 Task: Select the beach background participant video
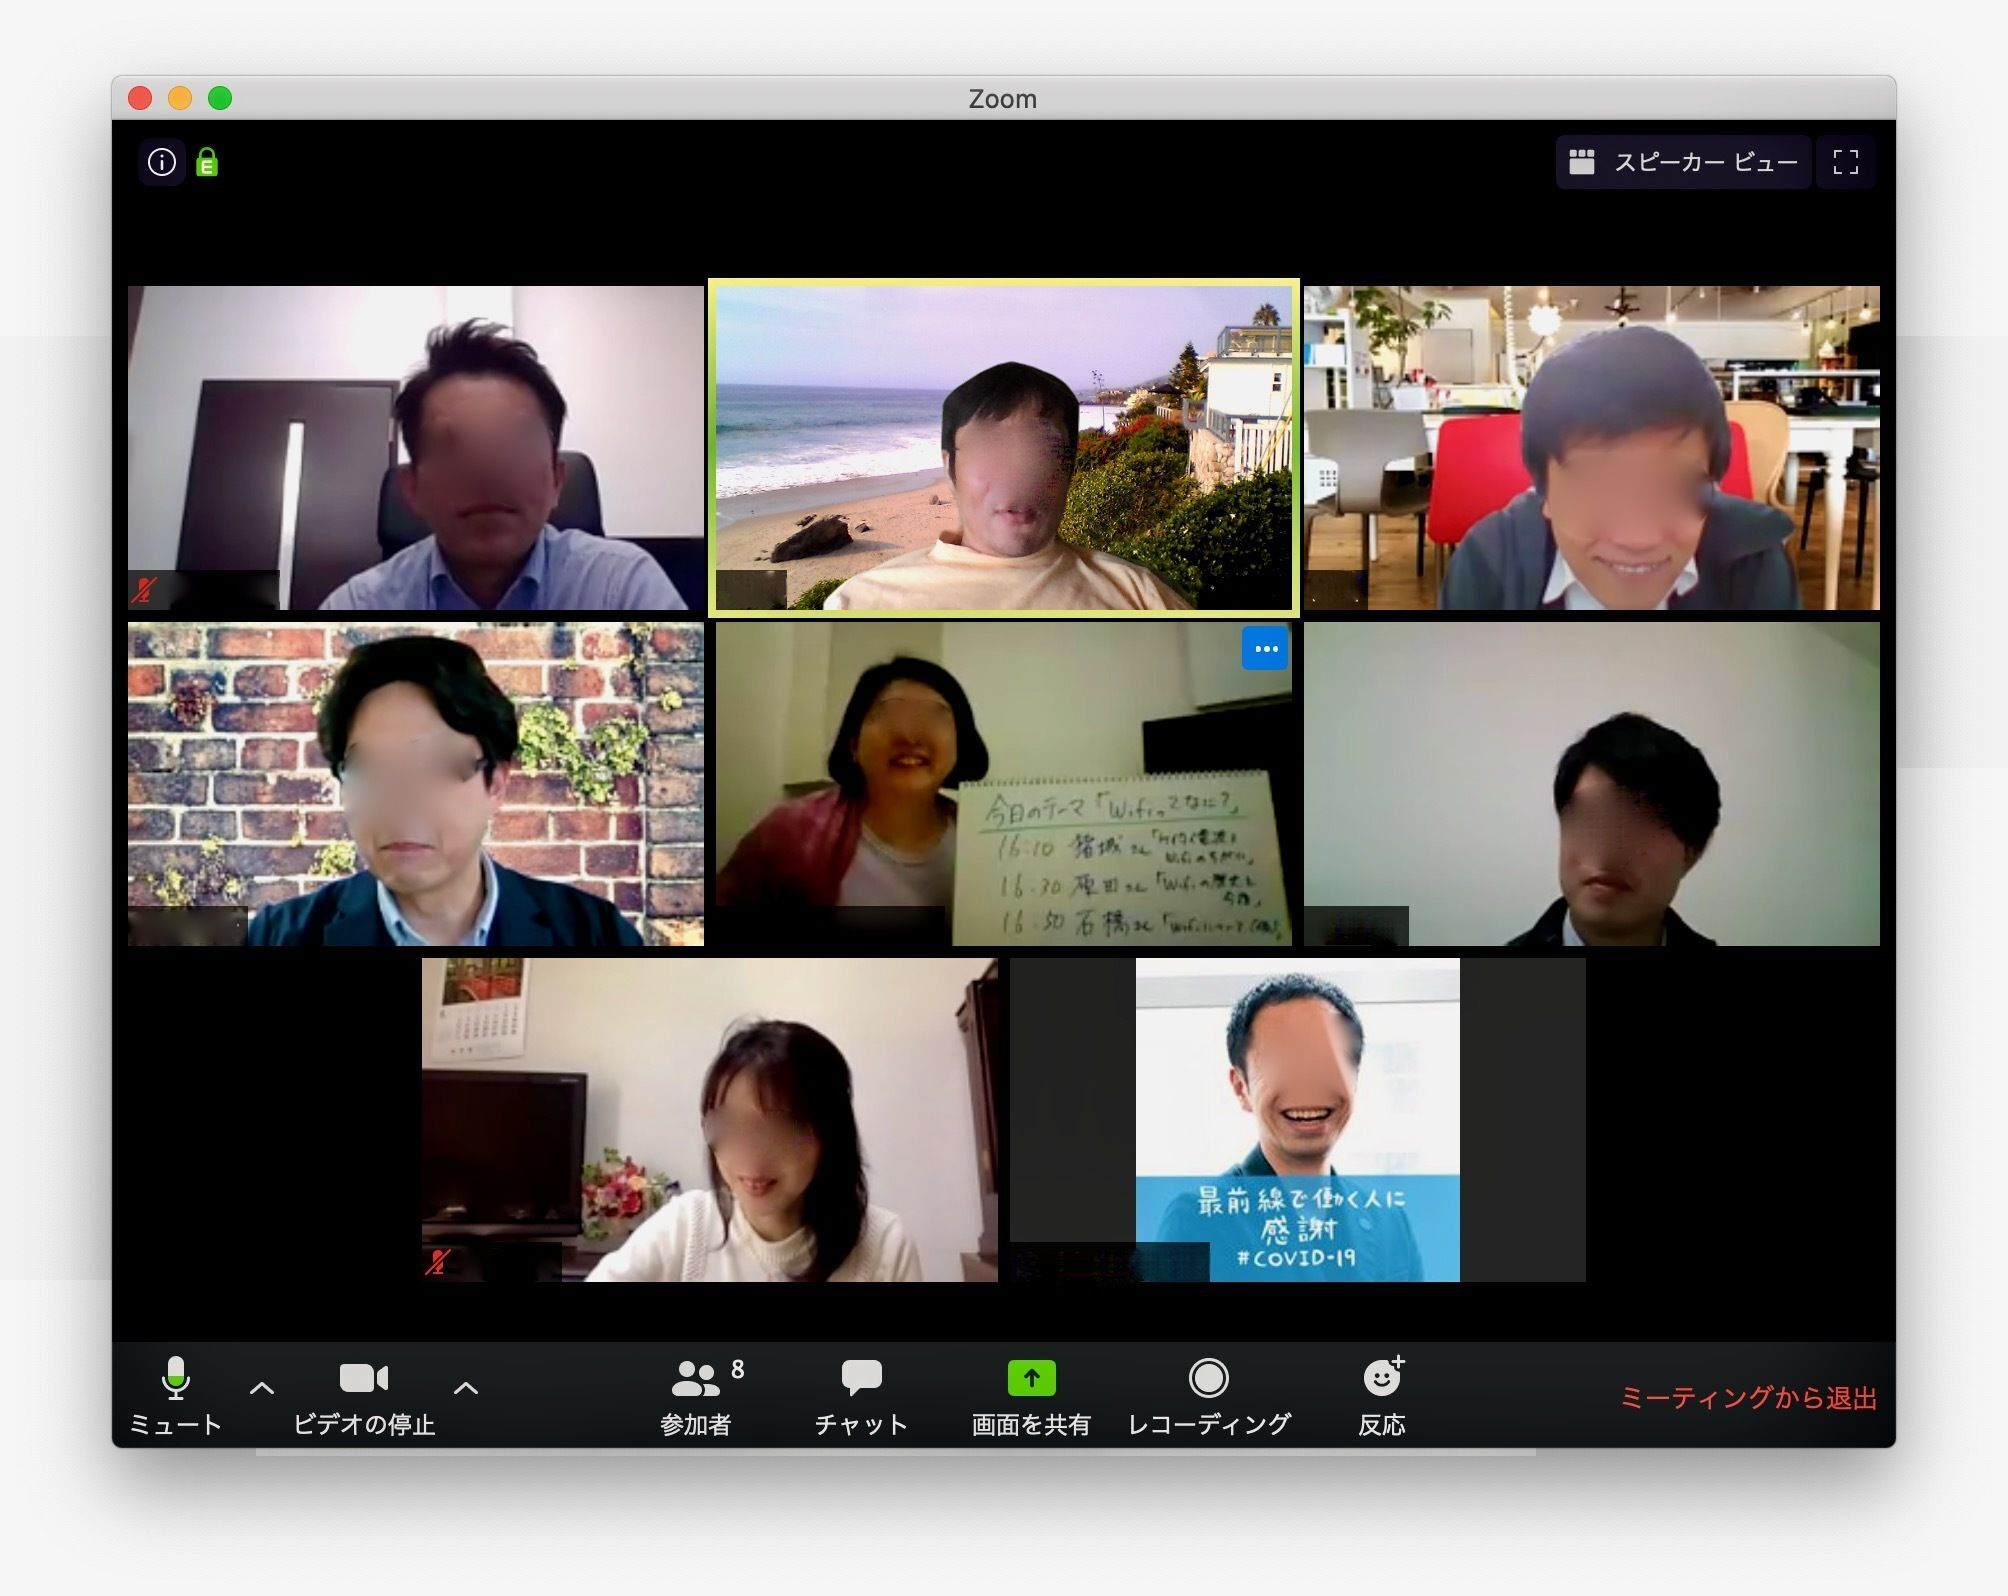pos(1003,447)
